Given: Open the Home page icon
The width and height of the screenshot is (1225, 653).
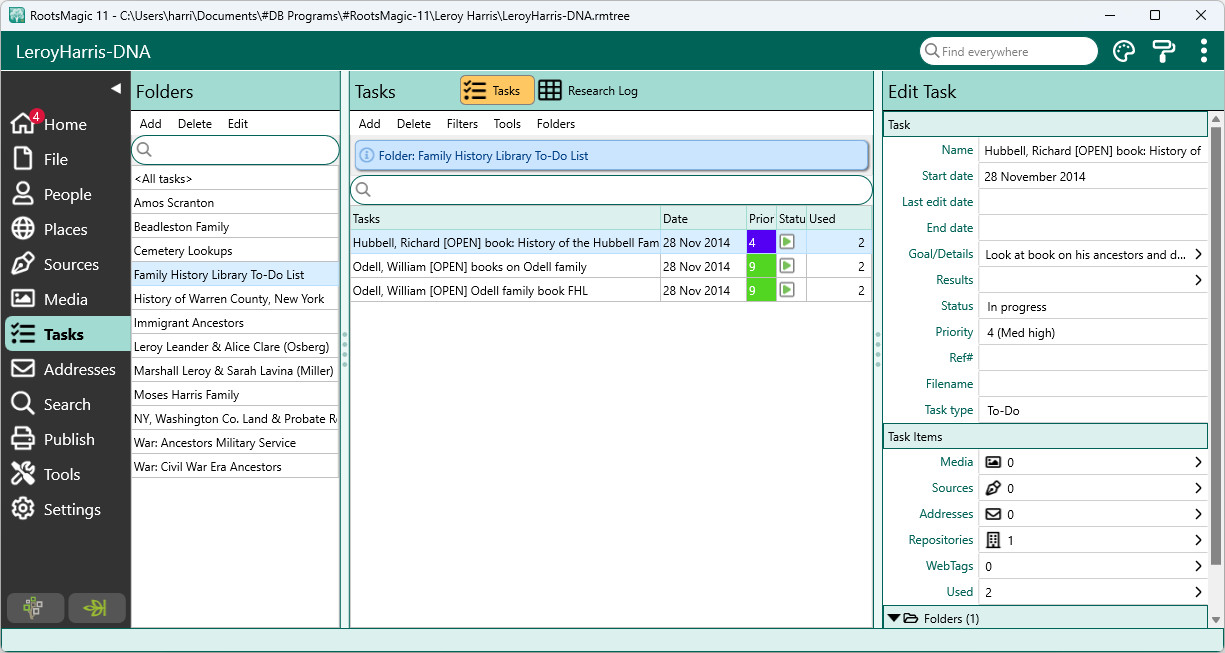Looking at the screenshot, I should (23, 124).
